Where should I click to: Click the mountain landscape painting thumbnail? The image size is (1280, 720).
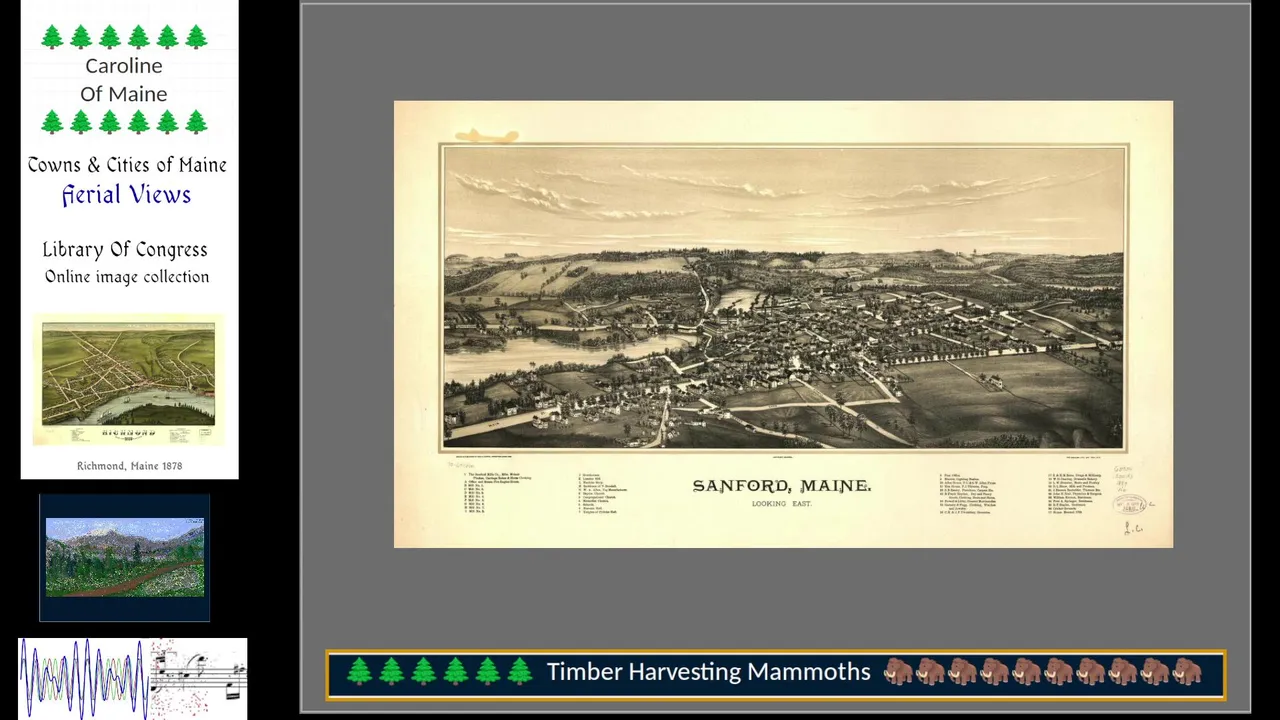pos(125,557)
